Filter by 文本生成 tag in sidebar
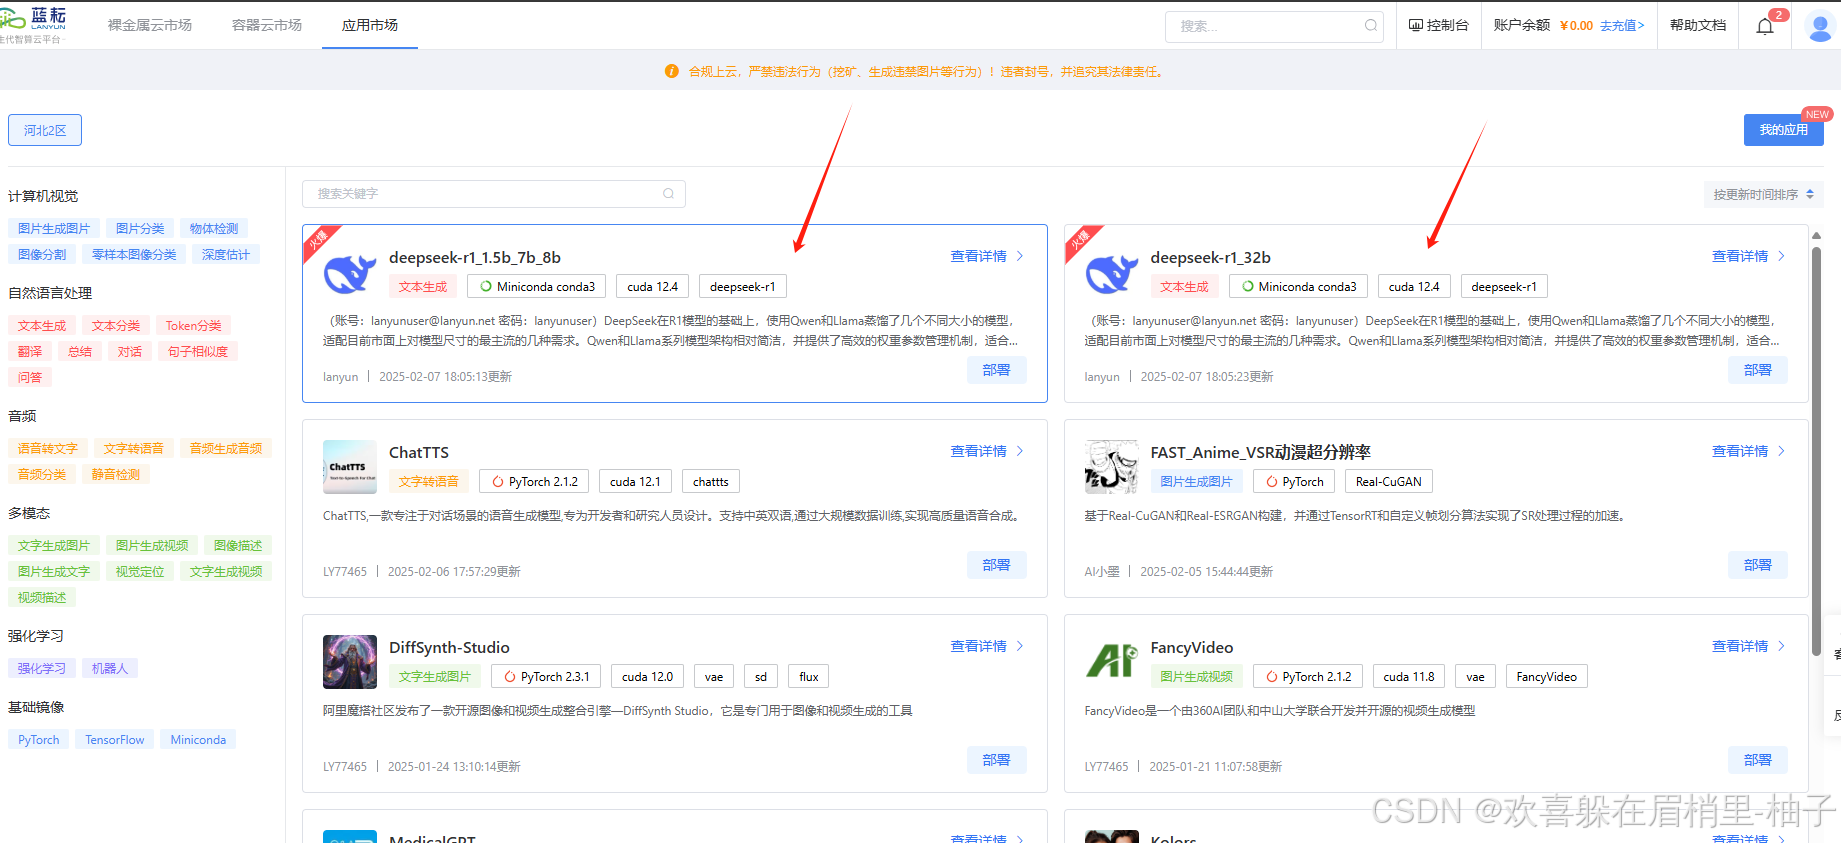This screenshot has width=1841, height=843. tap(42, 326)
